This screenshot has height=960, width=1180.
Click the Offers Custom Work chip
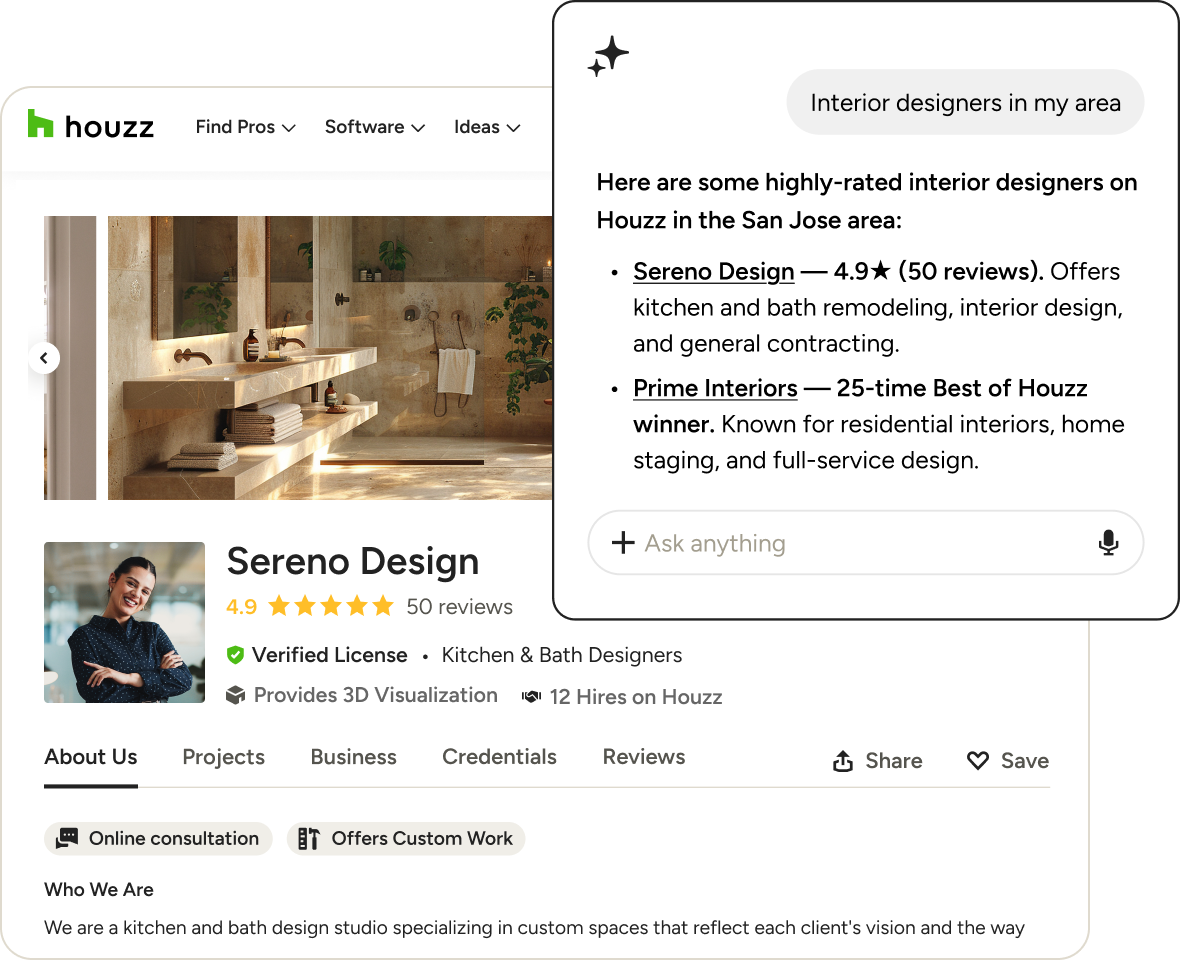coord(406,838)
